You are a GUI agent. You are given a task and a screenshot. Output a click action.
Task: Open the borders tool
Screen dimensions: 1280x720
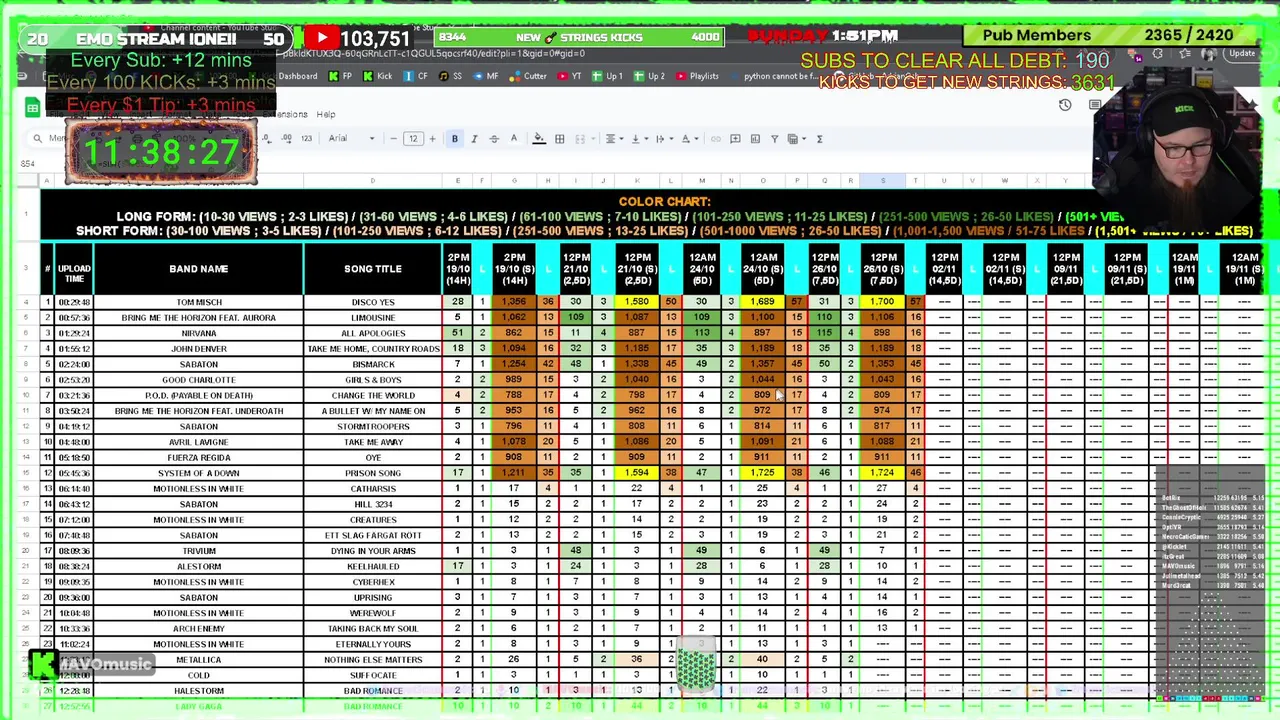pos(560,139)
